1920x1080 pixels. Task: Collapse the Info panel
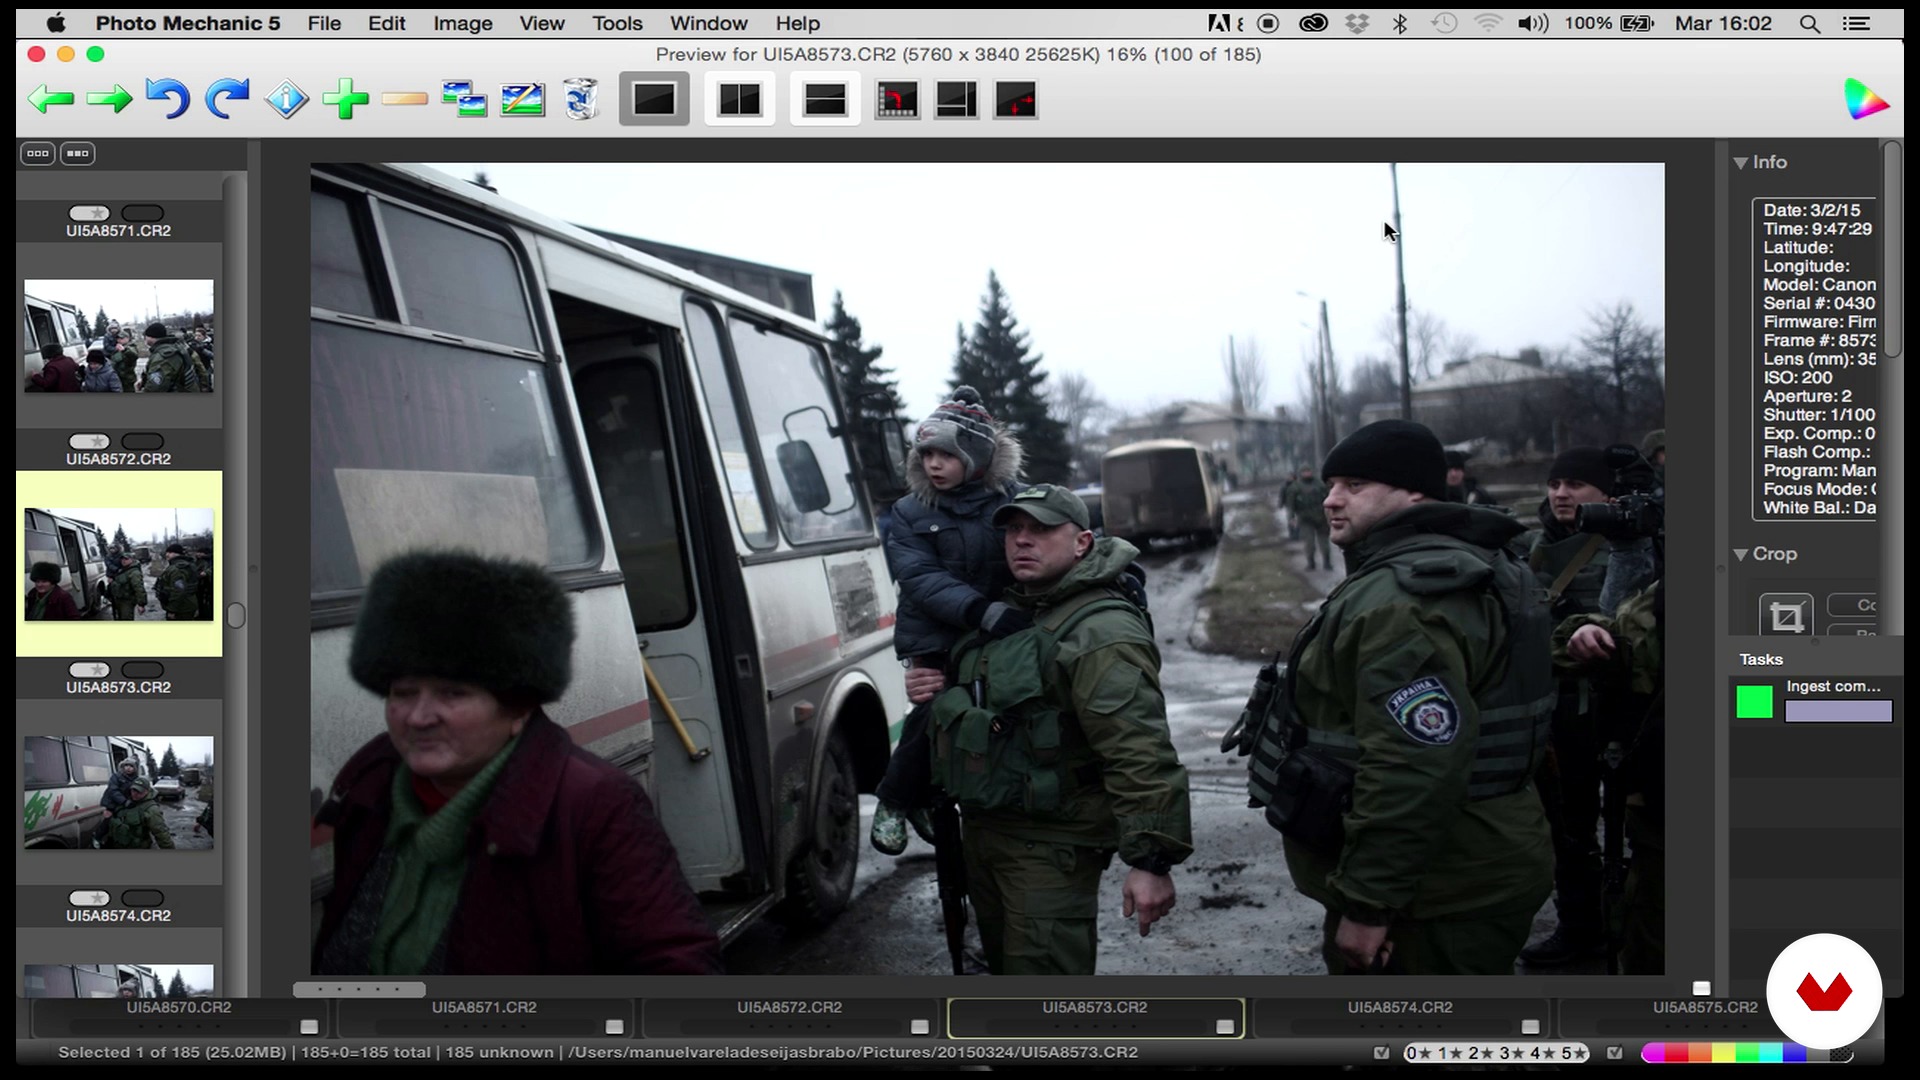click(x=1741, y=163)
